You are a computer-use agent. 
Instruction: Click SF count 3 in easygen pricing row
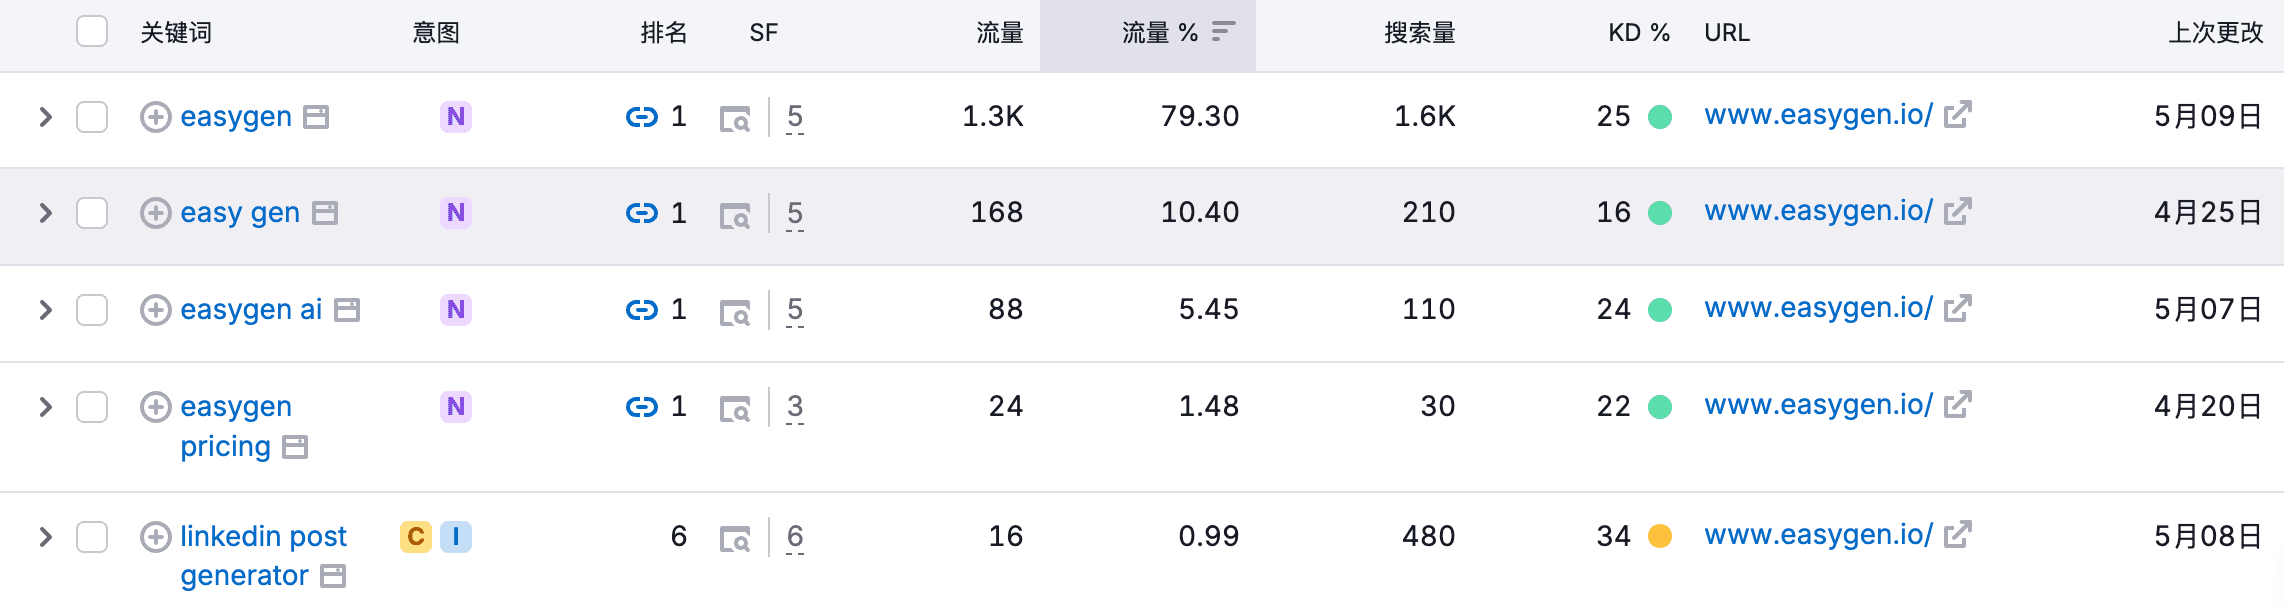point(795,406)
